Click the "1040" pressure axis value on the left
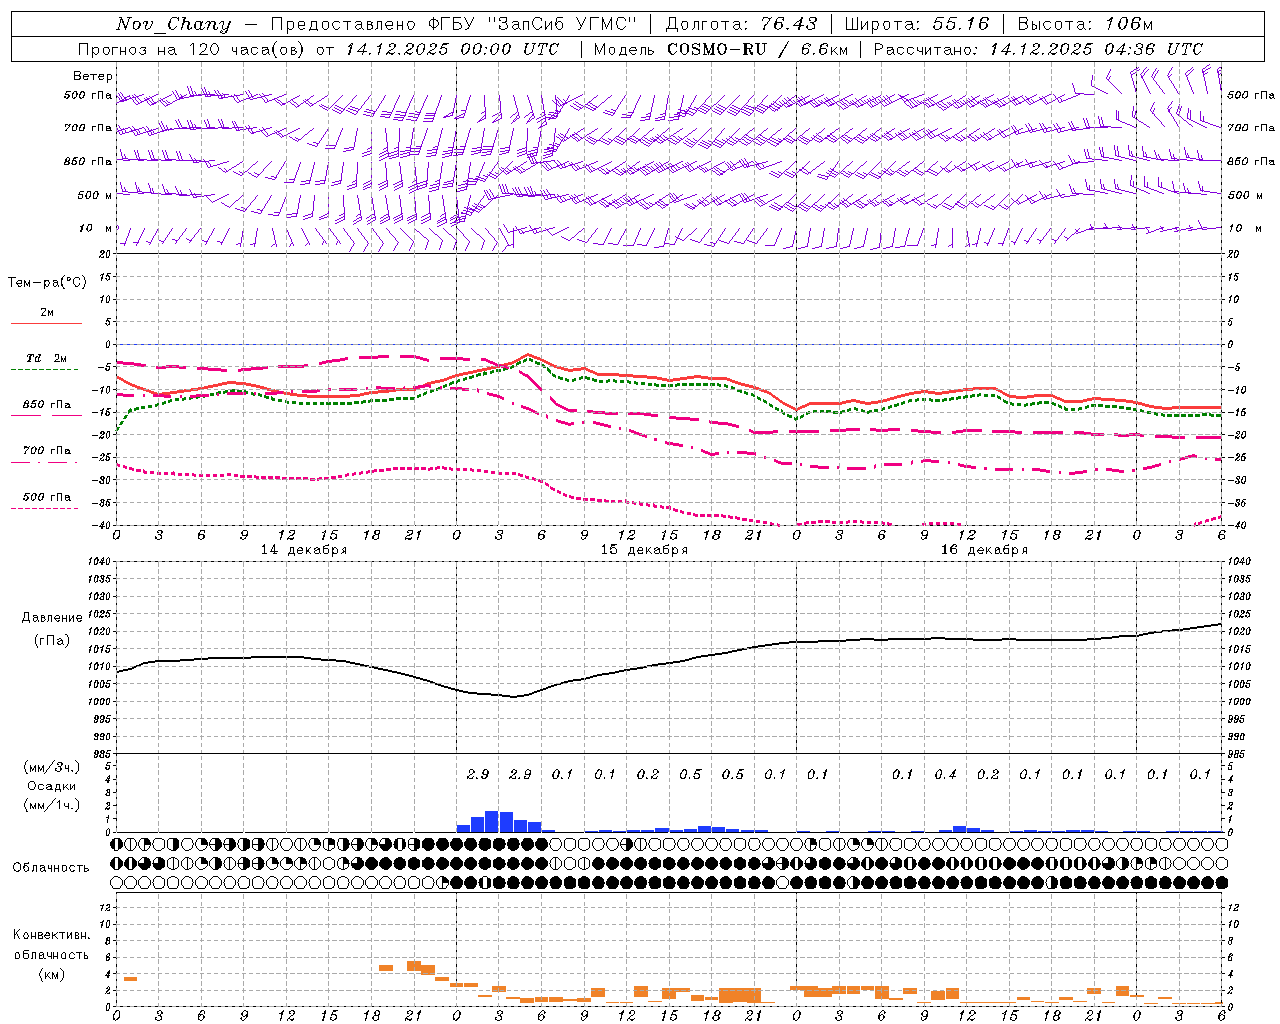Screen dimensions: 1280x1024 pos(100,562)
